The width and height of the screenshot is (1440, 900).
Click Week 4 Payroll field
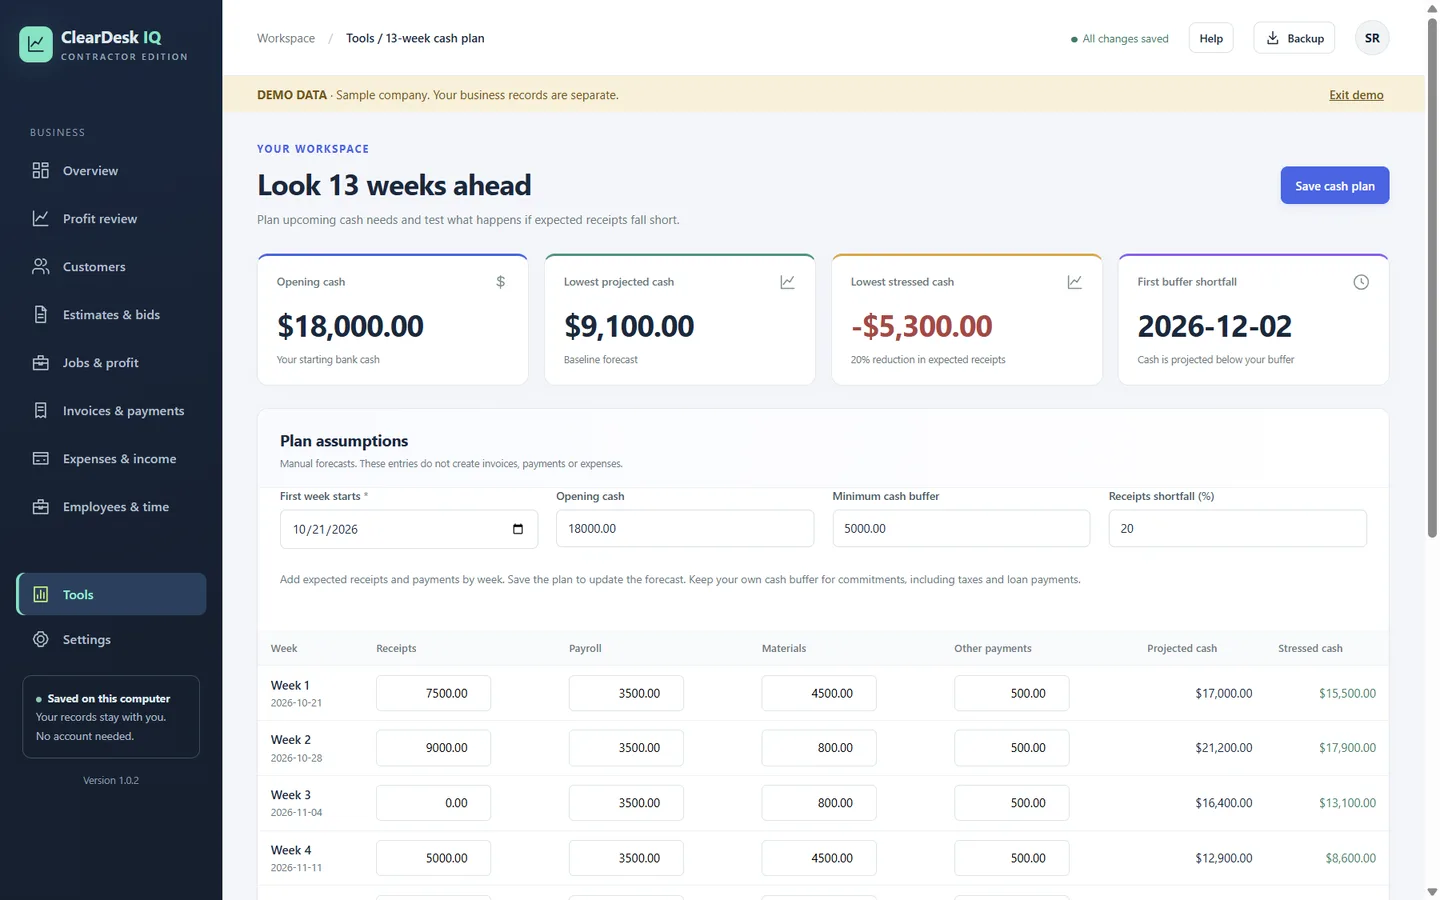point(626,858)
